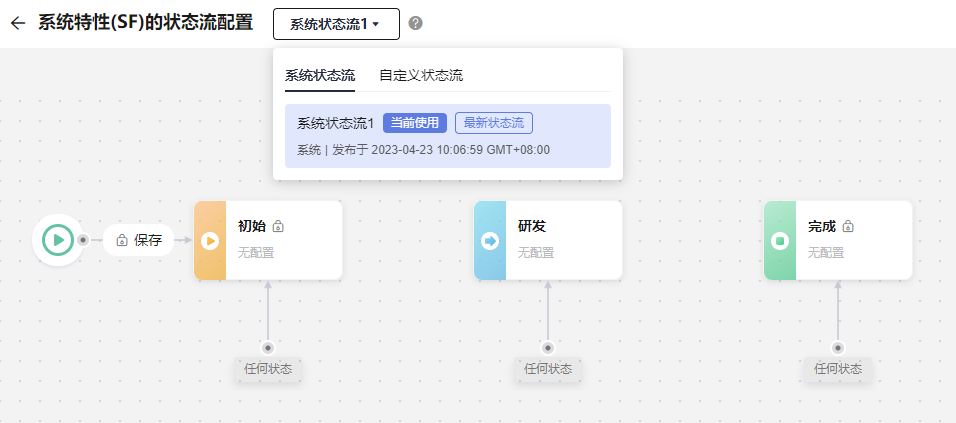
Task: Click the 最新状态流 tag
Action: (x=493, y=123)
